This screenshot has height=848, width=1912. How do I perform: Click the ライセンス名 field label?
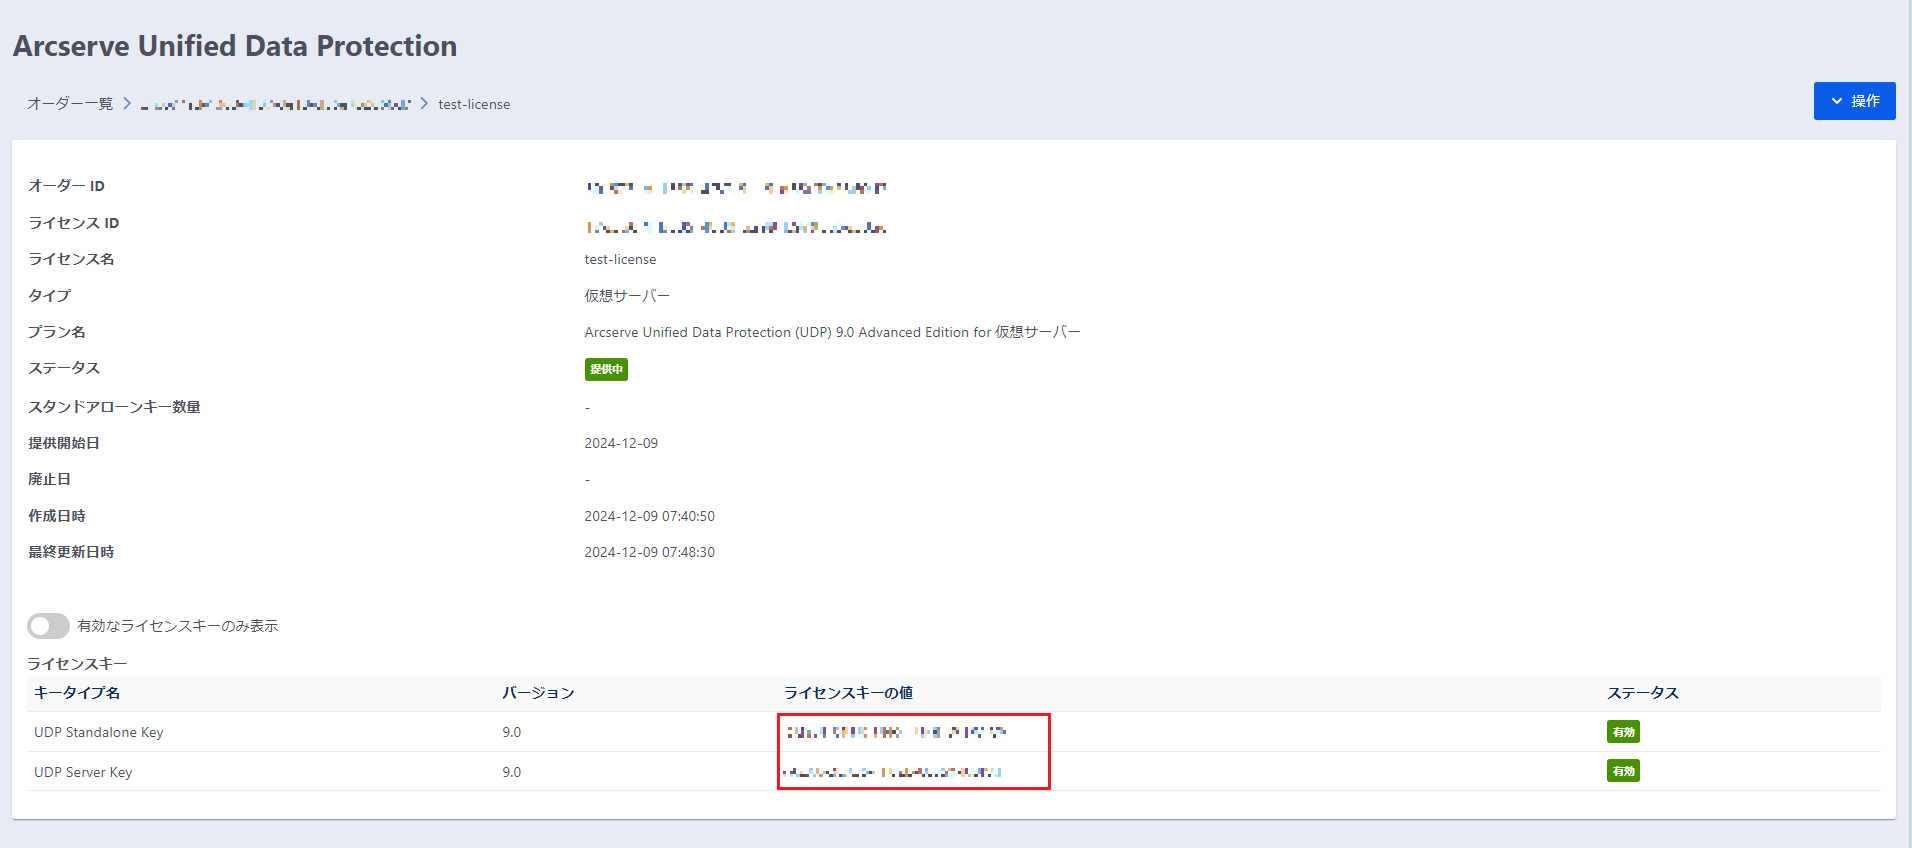pyautogui.click(x=71, y=259)
